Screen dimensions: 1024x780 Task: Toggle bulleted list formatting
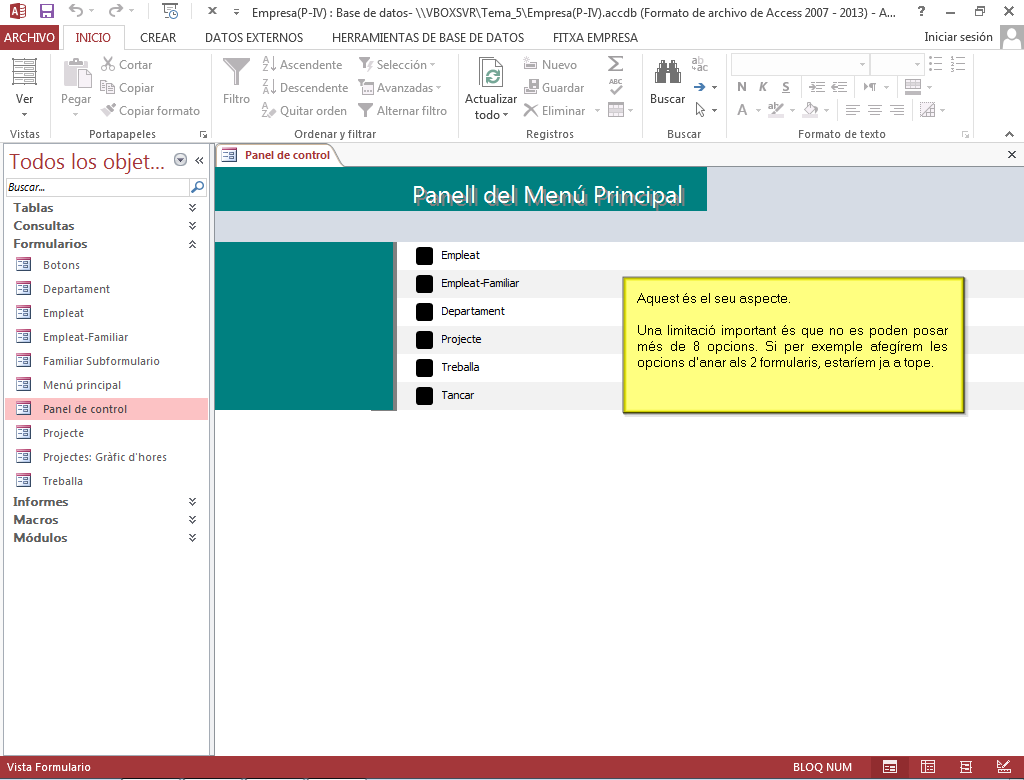coord(935,64)
